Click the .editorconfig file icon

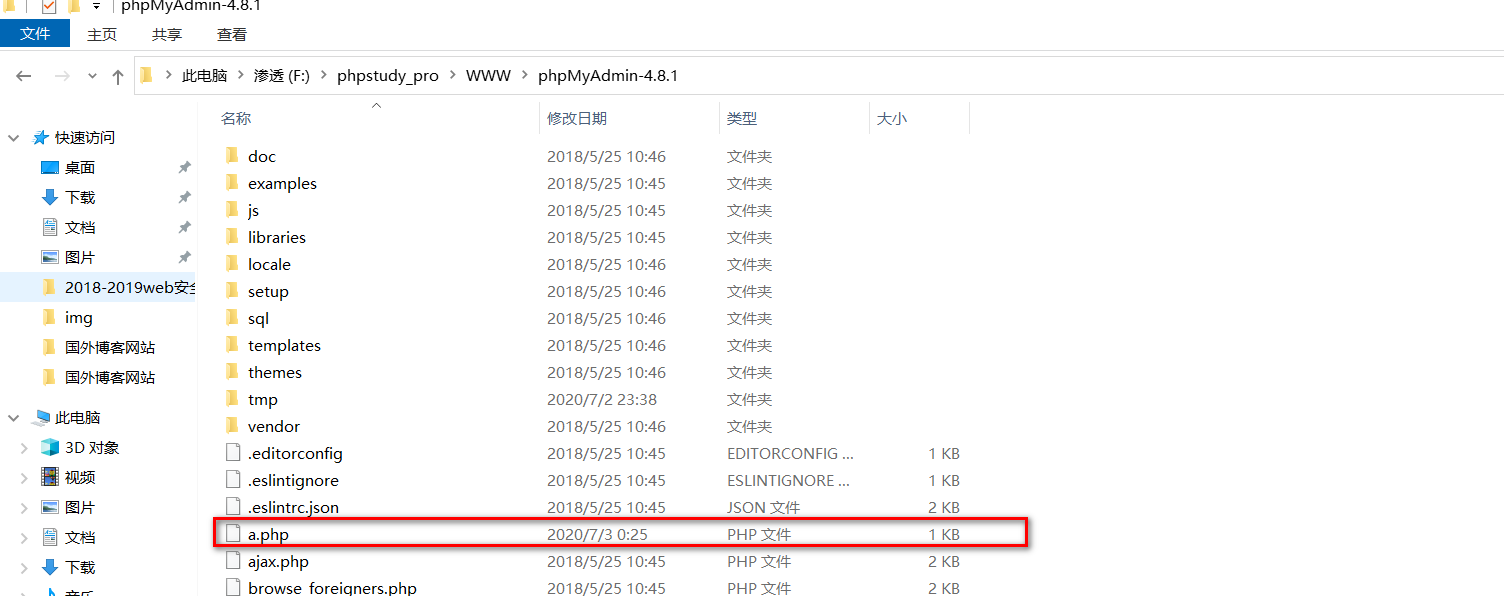coord(233,453)
